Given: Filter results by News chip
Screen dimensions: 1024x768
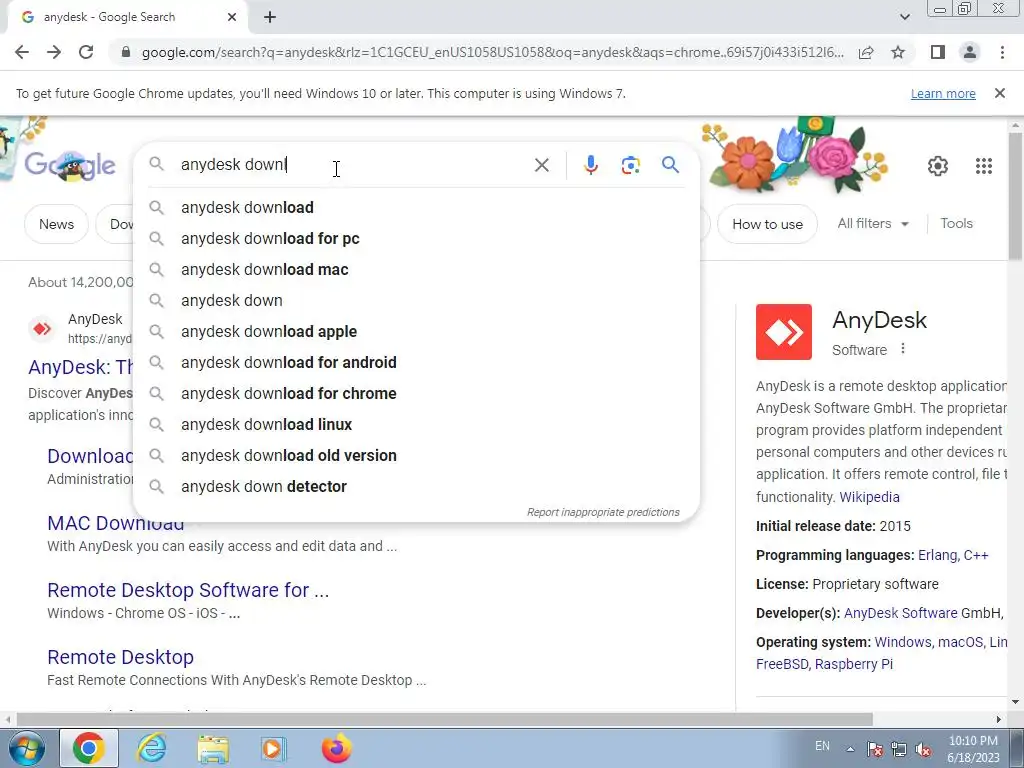Looking at the screenshot, I should click(x=56, y=224).
